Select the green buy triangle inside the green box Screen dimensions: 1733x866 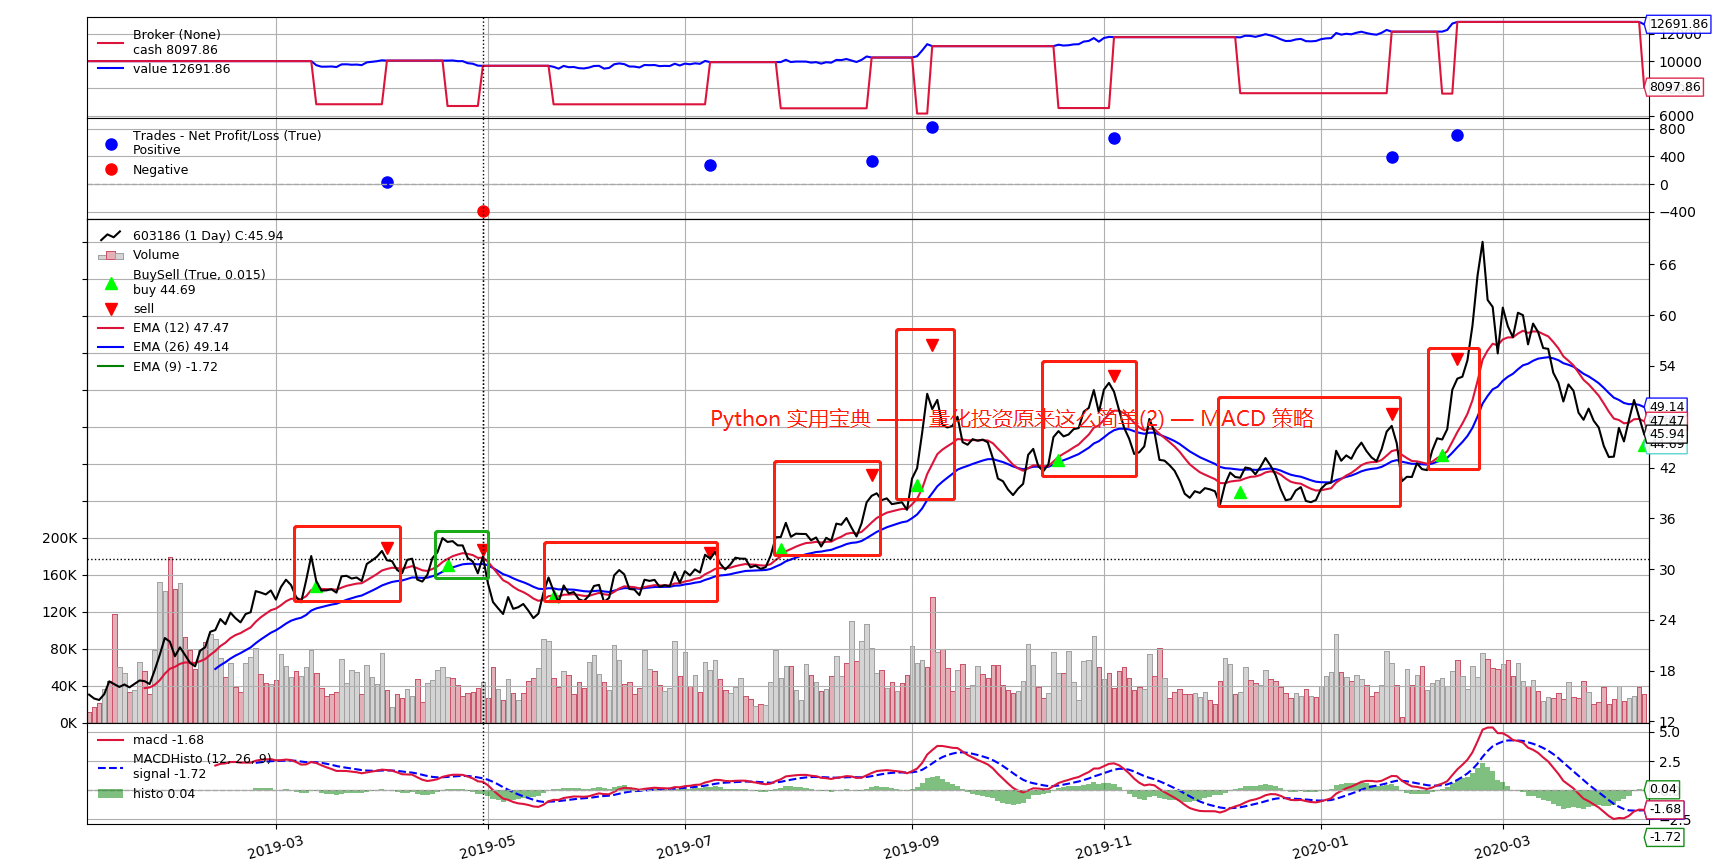tap(448, 566)
